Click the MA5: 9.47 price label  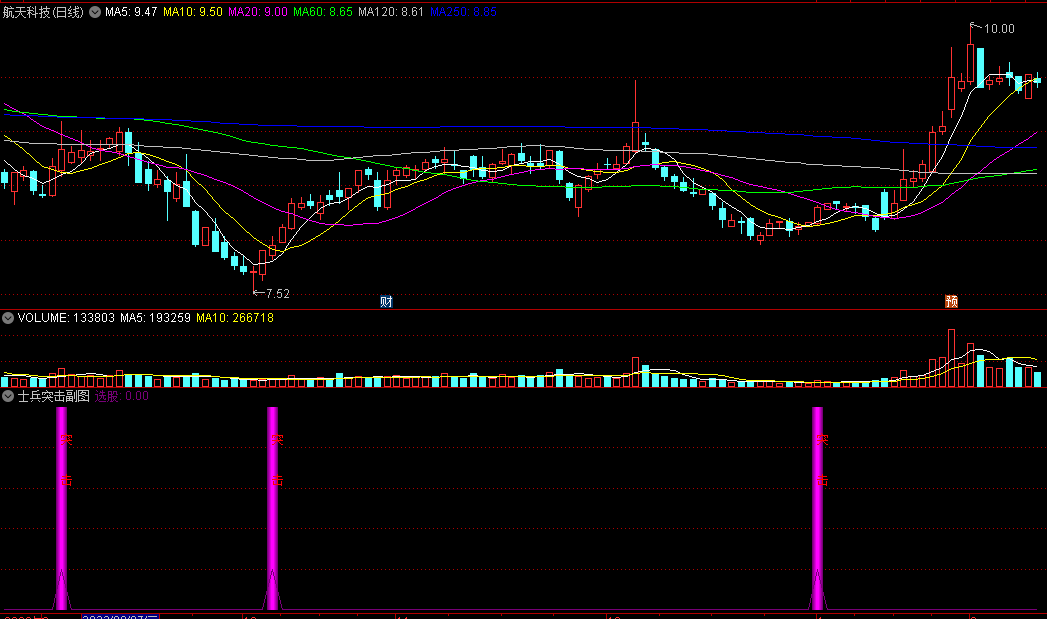[131, 12]
